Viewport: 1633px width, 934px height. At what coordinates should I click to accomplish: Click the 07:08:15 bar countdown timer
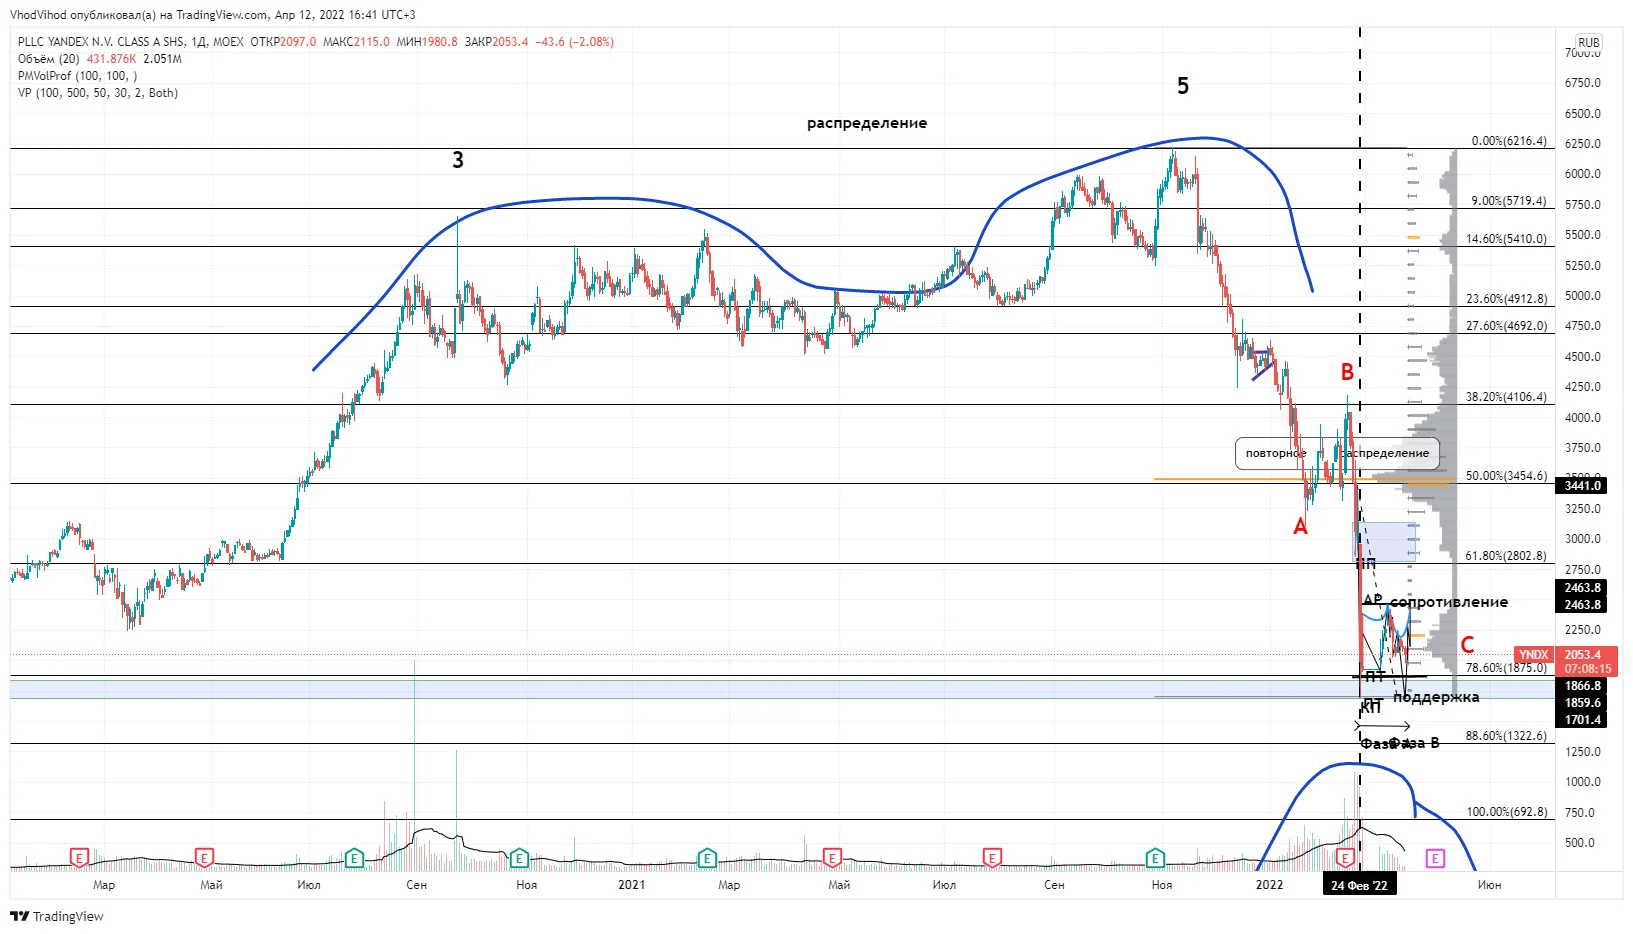click(1588, 669)
